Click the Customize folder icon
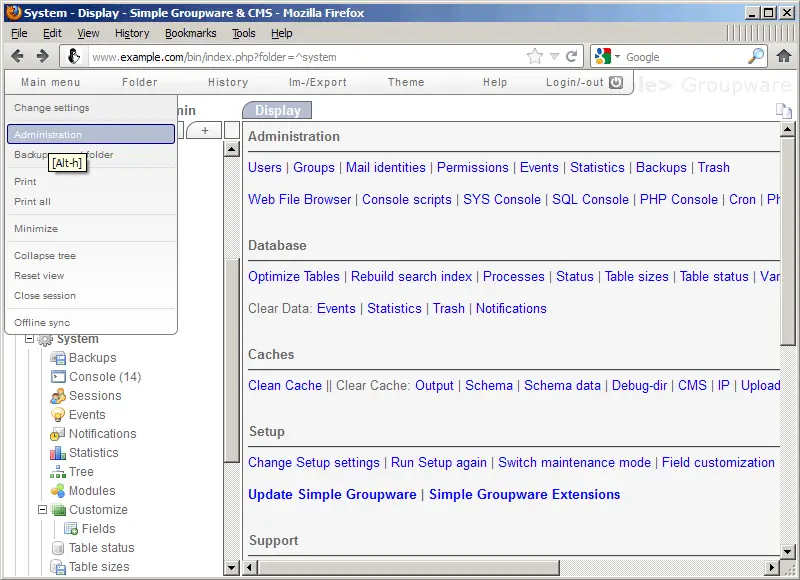This screenshot has width=800, height=580. tap(59, 510)
